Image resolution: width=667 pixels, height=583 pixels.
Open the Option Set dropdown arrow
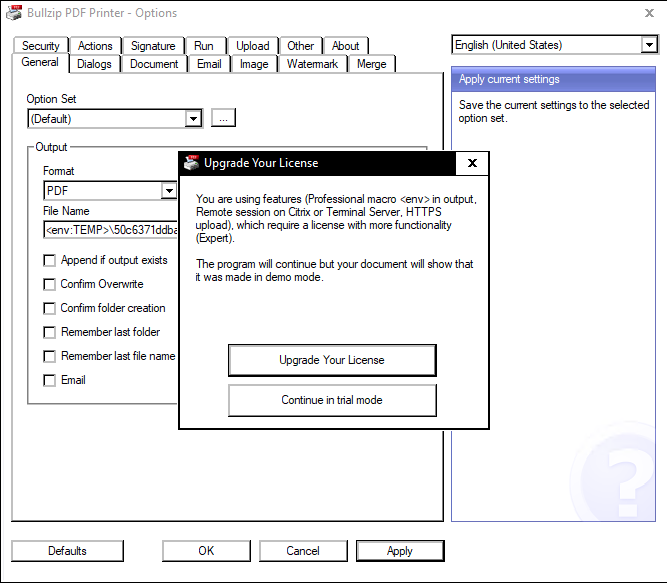(193, 119)
